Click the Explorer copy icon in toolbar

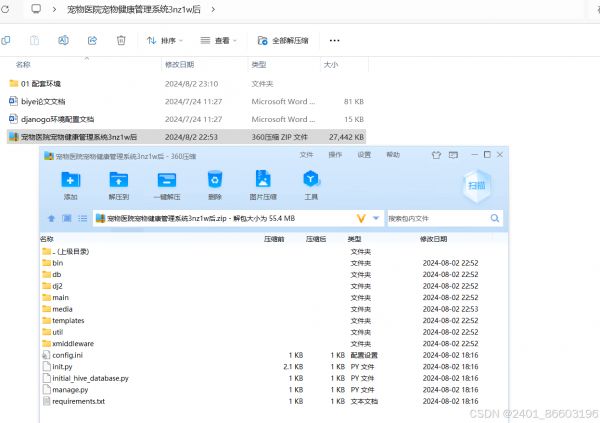pyautogui.click(x=6, y=40)
